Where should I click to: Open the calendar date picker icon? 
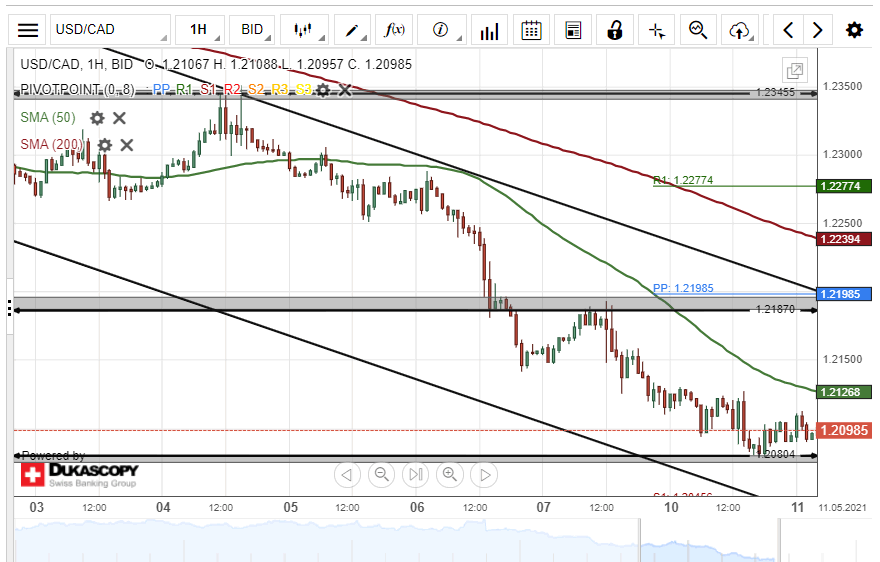tap(531, 30)
